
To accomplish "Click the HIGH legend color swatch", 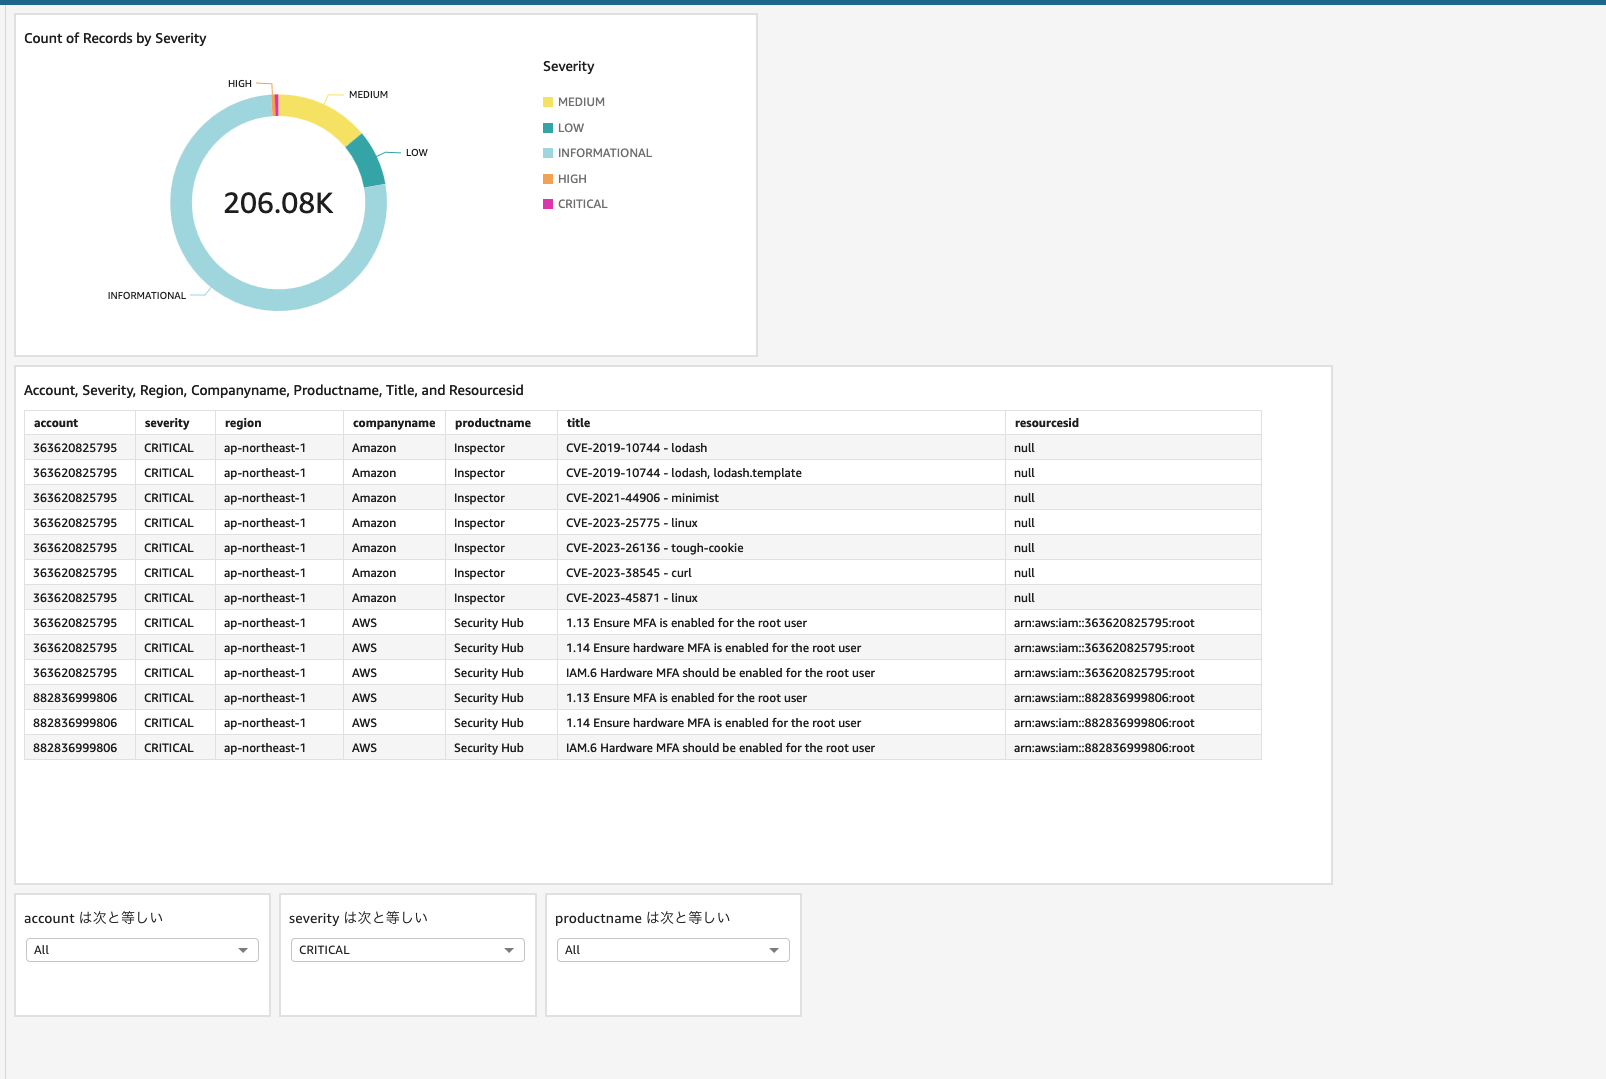I will coord(548,179).
